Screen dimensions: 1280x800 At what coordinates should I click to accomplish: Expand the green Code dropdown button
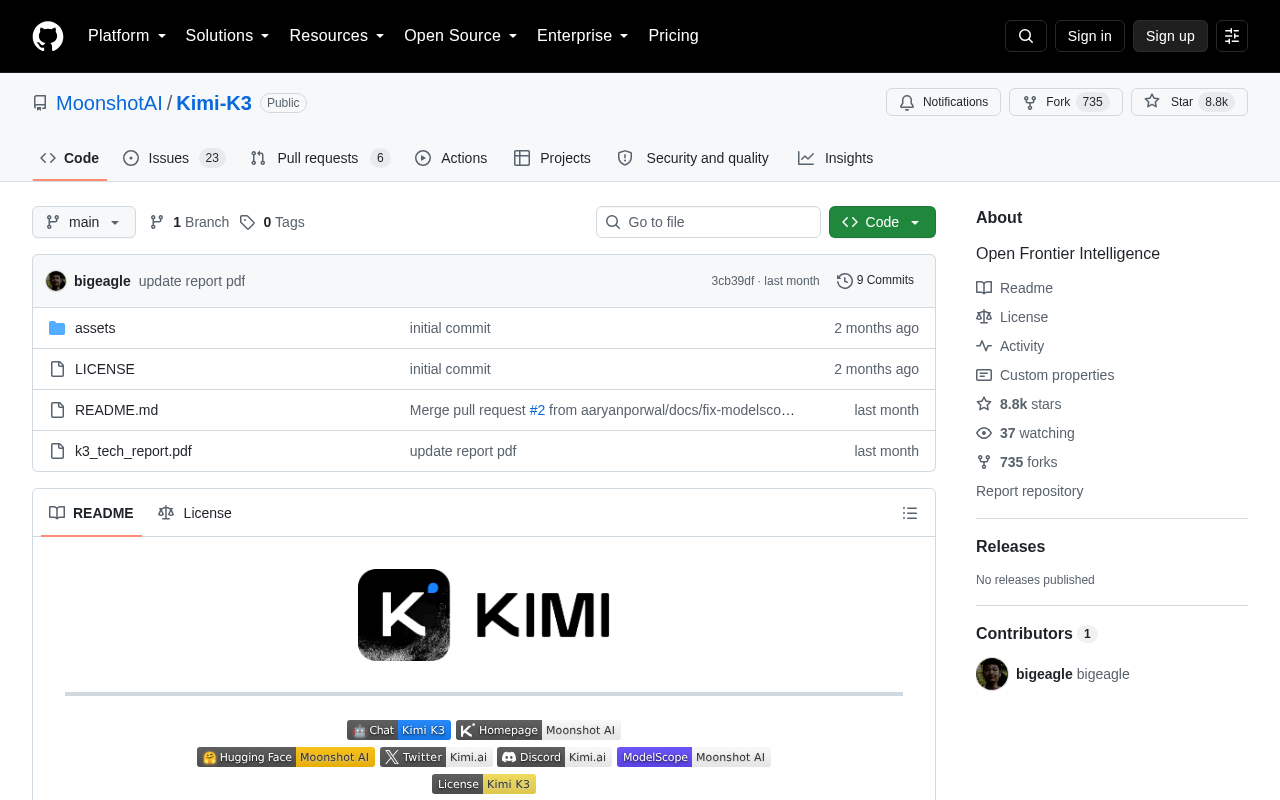point(882,222)
